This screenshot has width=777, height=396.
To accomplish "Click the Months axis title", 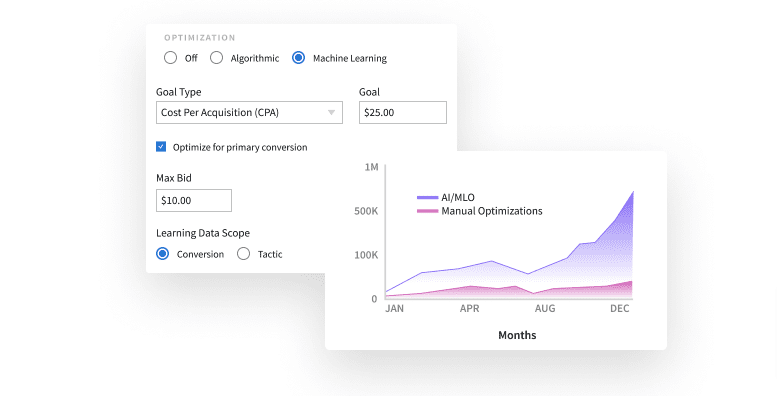I will point(517,335).
